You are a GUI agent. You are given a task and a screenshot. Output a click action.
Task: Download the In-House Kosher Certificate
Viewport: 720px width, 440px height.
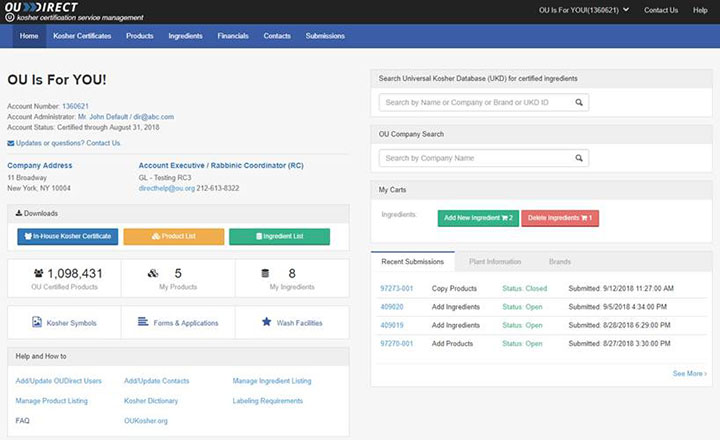[68, 236]
